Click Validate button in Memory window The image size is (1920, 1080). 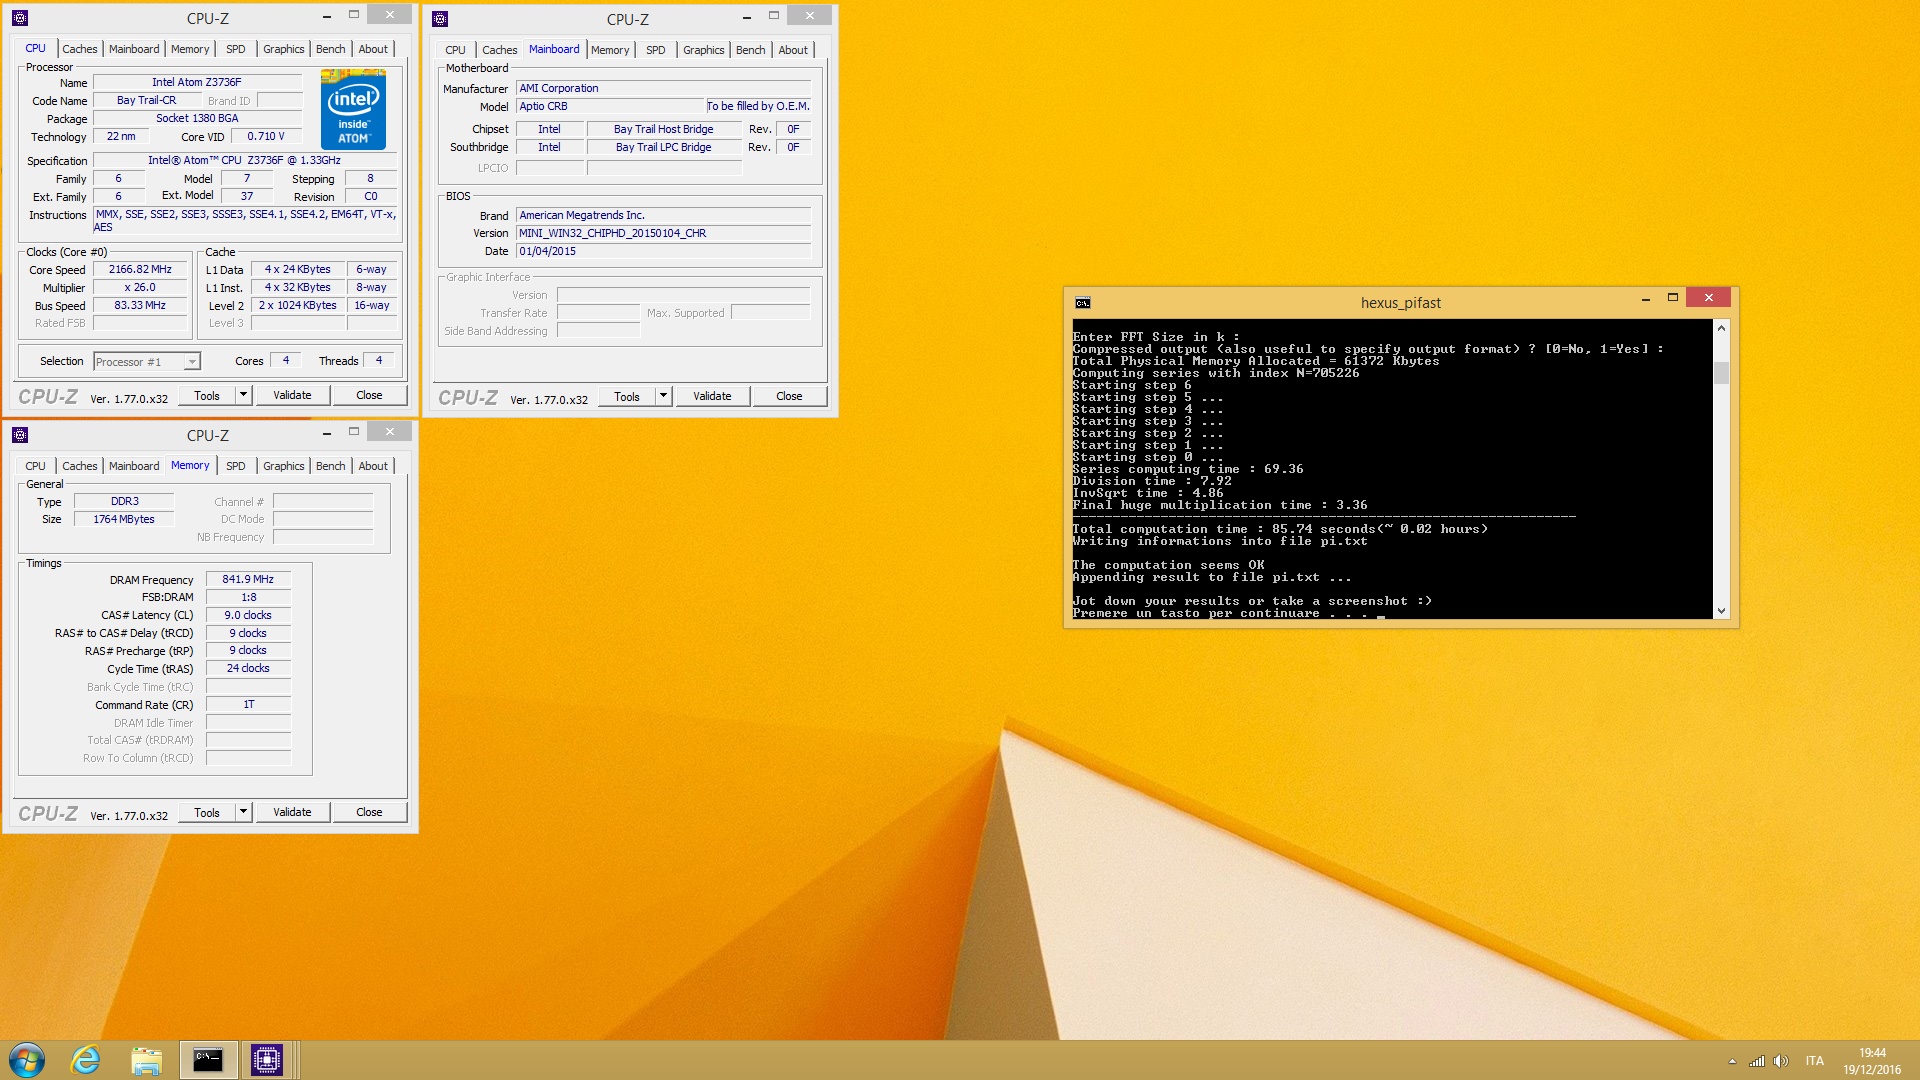[292, 812]
